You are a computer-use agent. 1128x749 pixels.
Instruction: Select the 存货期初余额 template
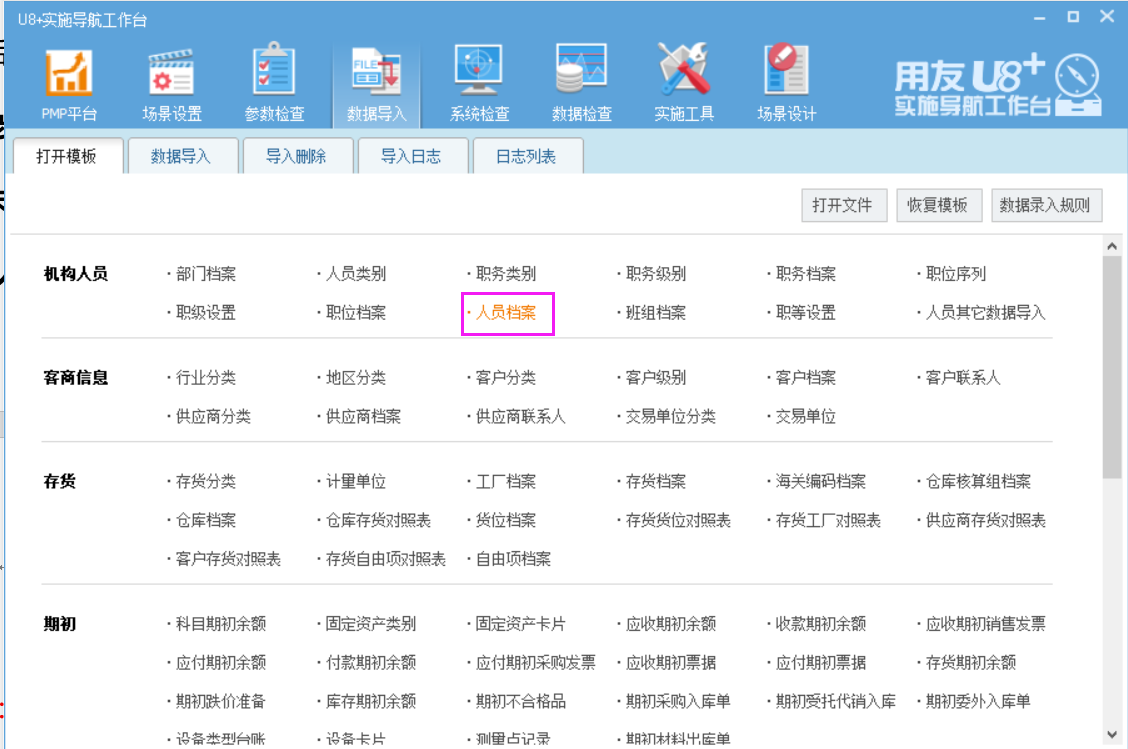(x=971, y=663)
